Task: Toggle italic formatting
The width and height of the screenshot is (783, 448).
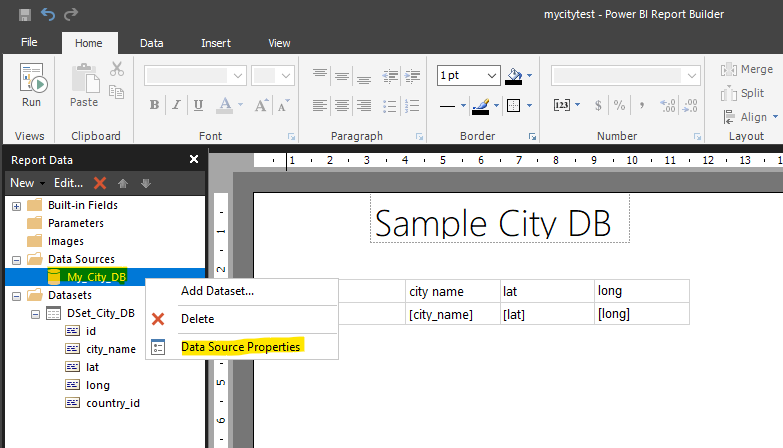Action: (x=176, y=105)
